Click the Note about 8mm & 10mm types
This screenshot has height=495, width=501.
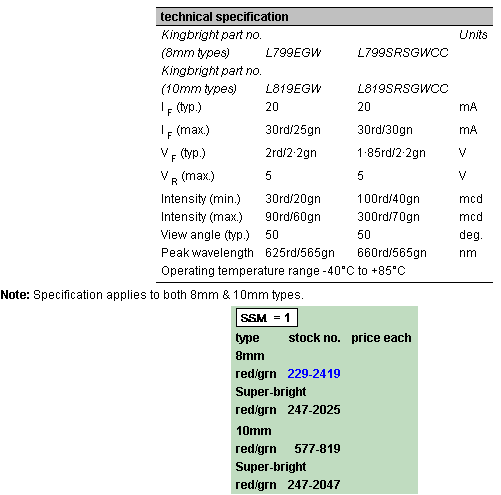(152, 295)
